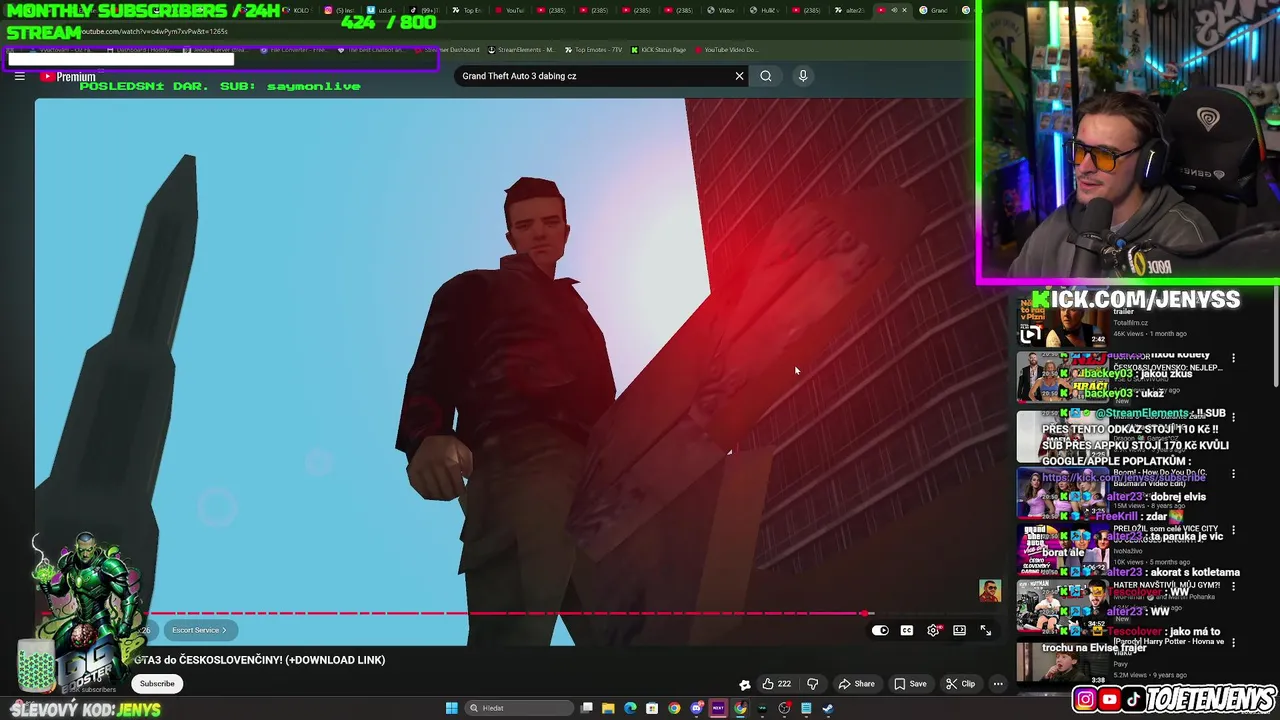This screenshot has width=1280, height=720.
Task: Click the remix icon left of likes
Action: tap(745, 684)
